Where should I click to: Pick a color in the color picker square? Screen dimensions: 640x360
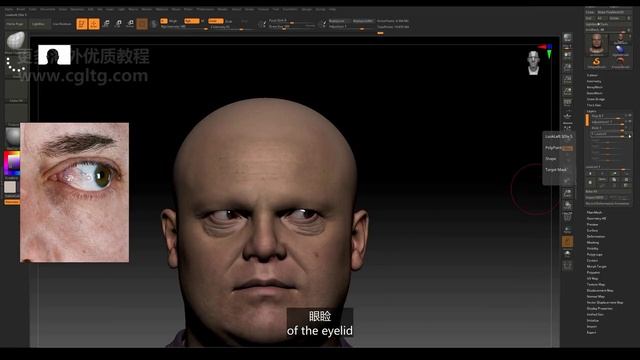(13, 163)
